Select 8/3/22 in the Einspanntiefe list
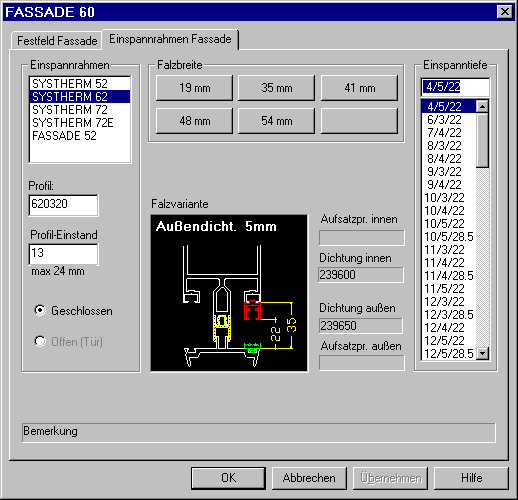 (x=449, y=146)
